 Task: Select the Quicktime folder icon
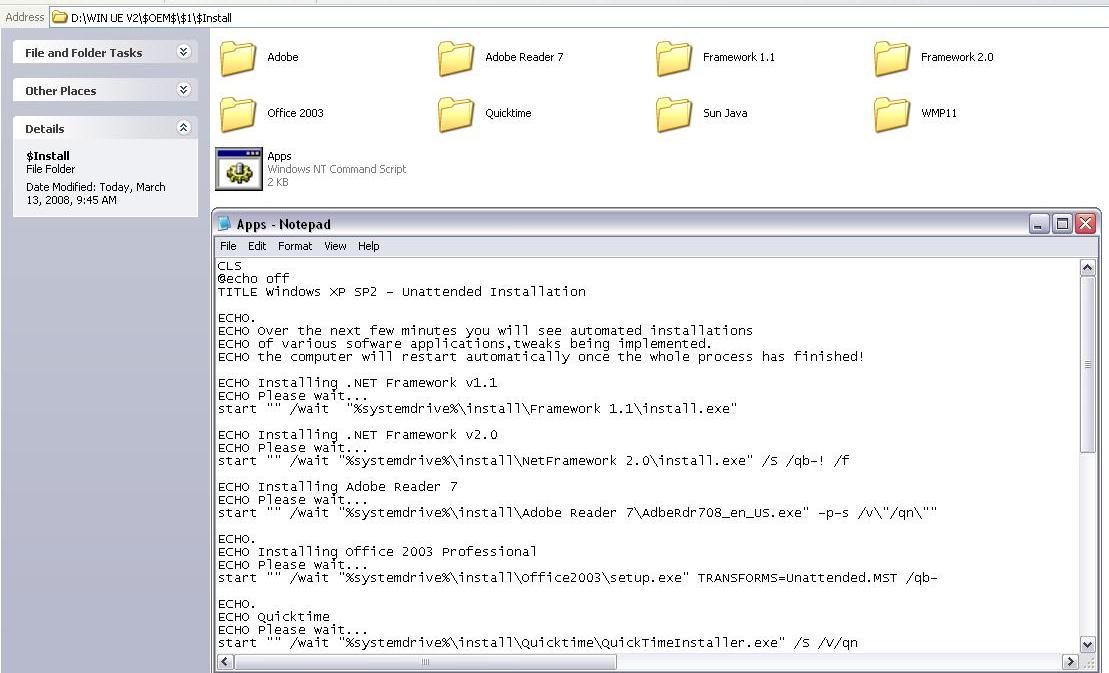click(456, 114)
